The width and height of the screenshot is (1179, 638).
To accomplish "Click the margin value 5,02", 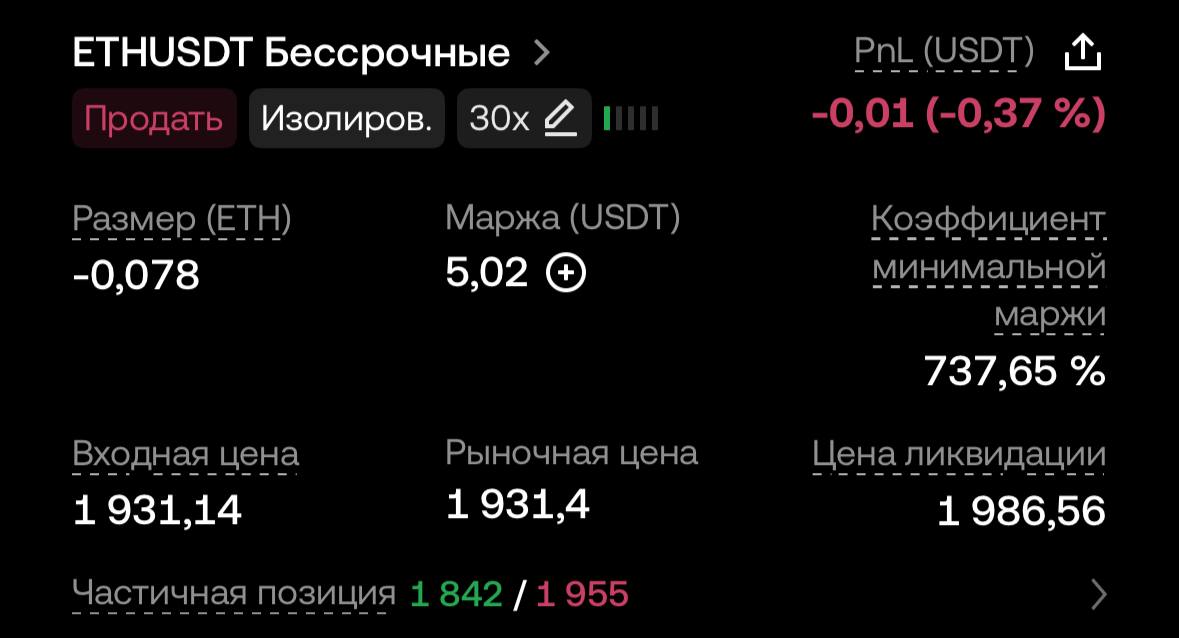I will click(x=486, y=272).
